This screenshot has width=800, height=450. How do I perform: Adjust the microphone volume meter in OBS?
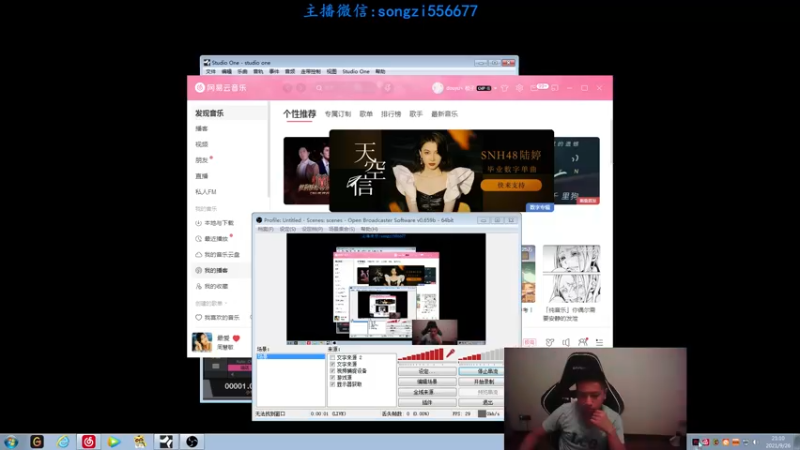pos(421,355)
